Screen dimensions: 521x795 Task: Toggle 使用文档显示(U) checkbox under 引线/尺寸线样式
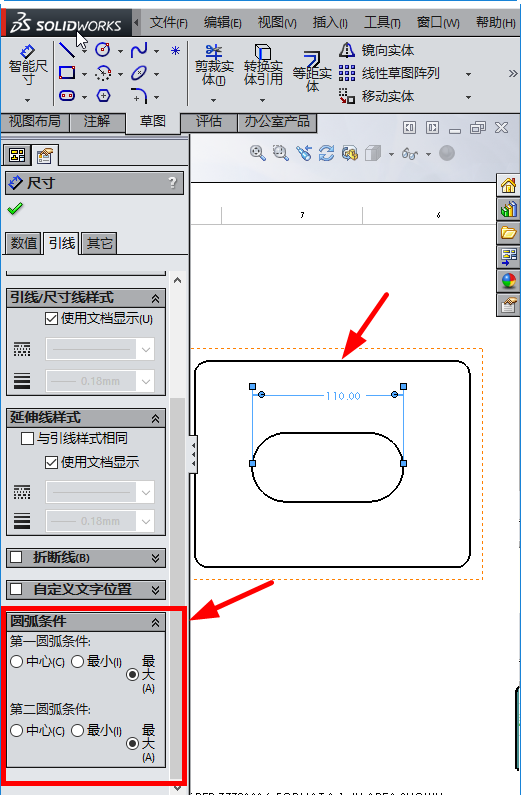51,319
